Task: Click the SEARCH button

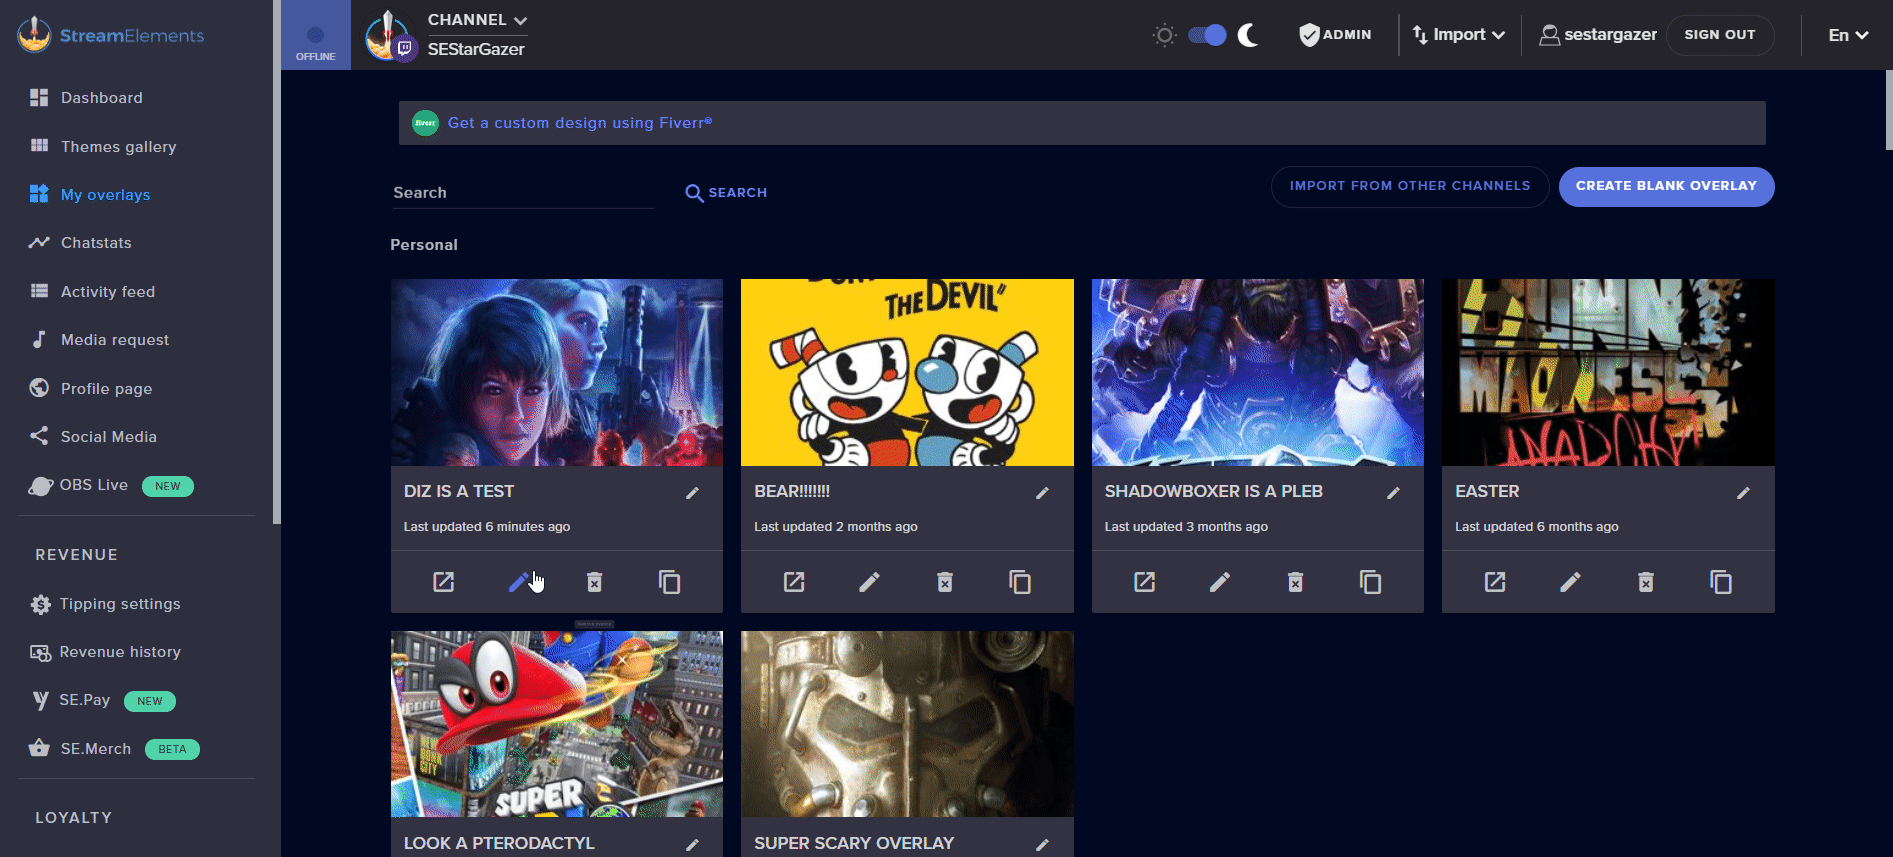Action: 726,193
